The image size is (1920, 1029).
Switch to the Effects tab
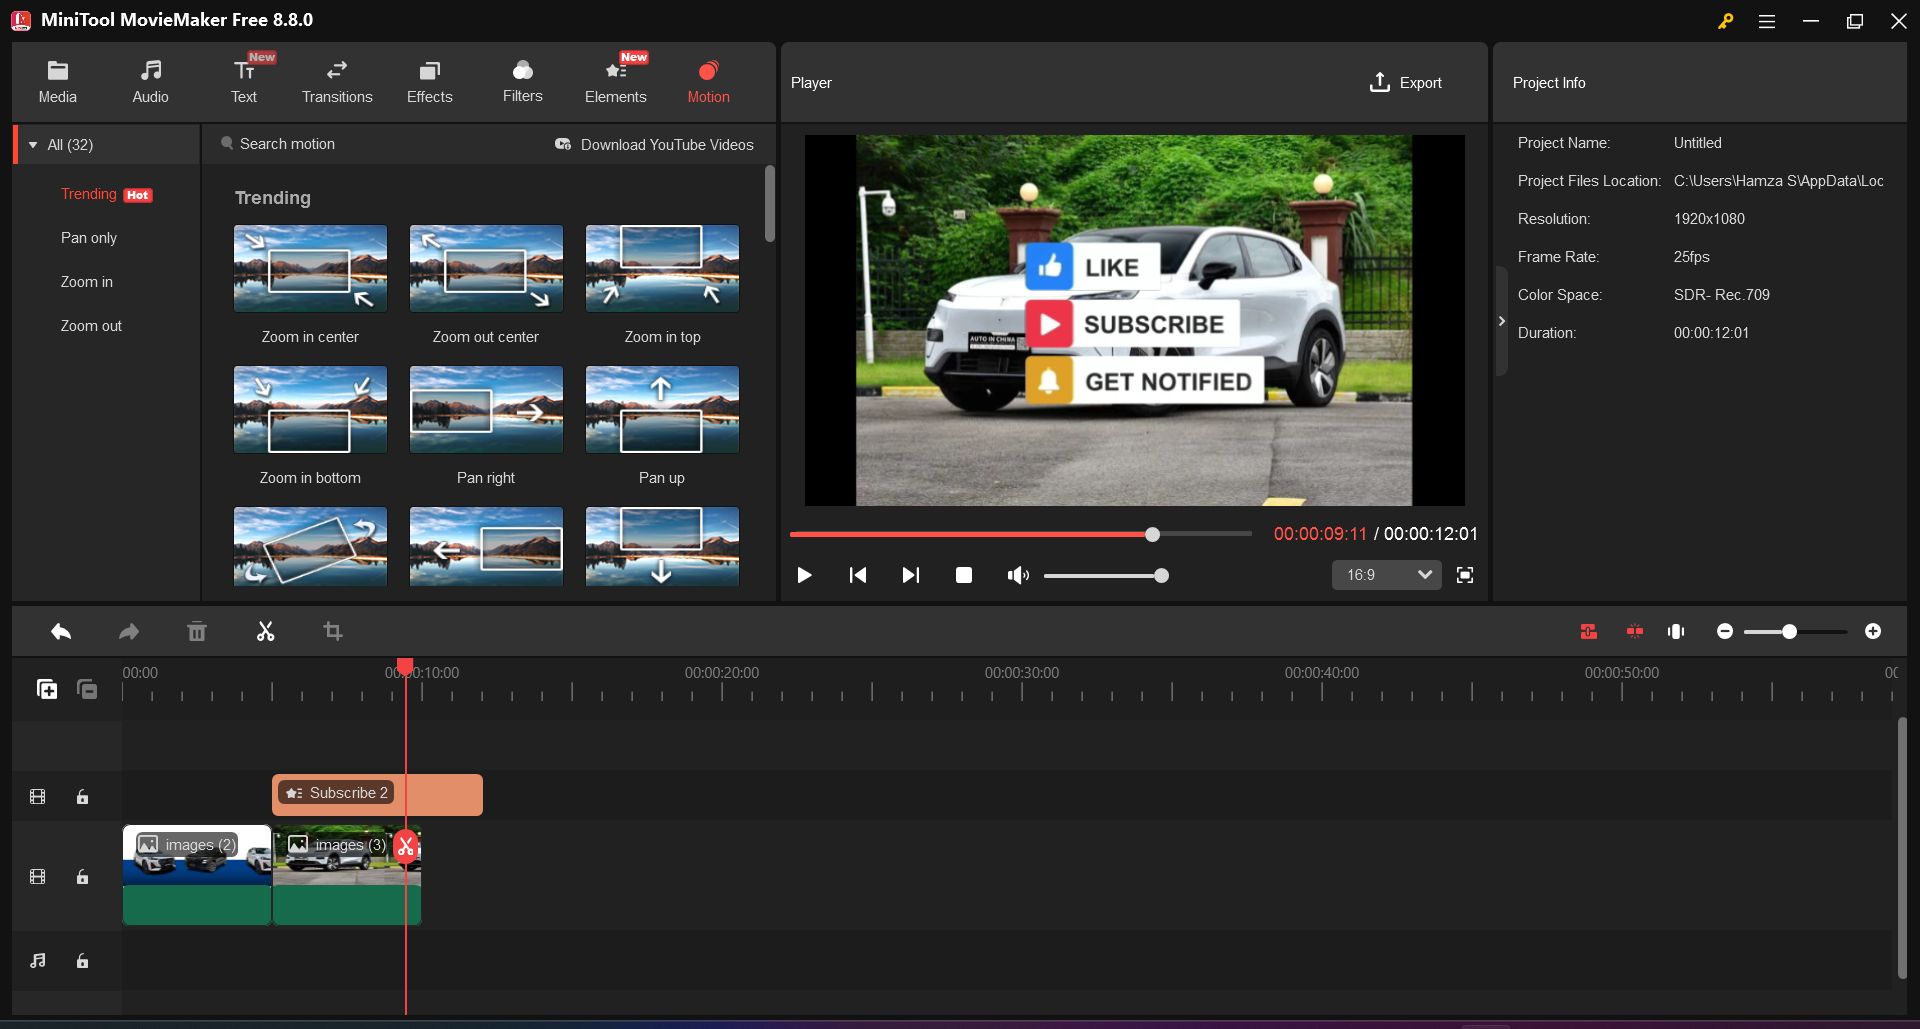pyautogui.click(x=430, y=82)
